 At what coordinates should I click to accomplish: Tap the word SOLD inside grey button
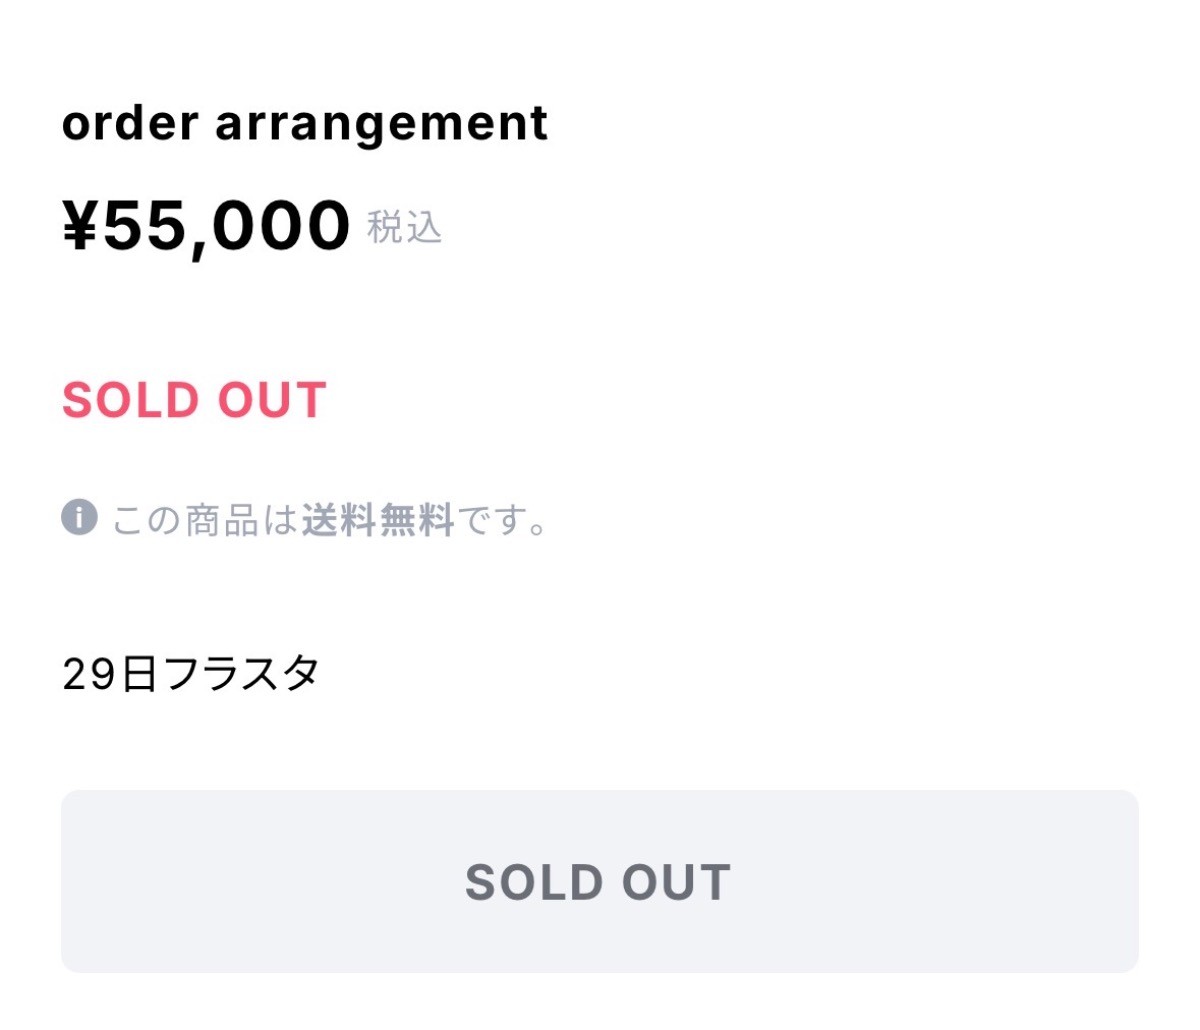click(x=534, y=882)
